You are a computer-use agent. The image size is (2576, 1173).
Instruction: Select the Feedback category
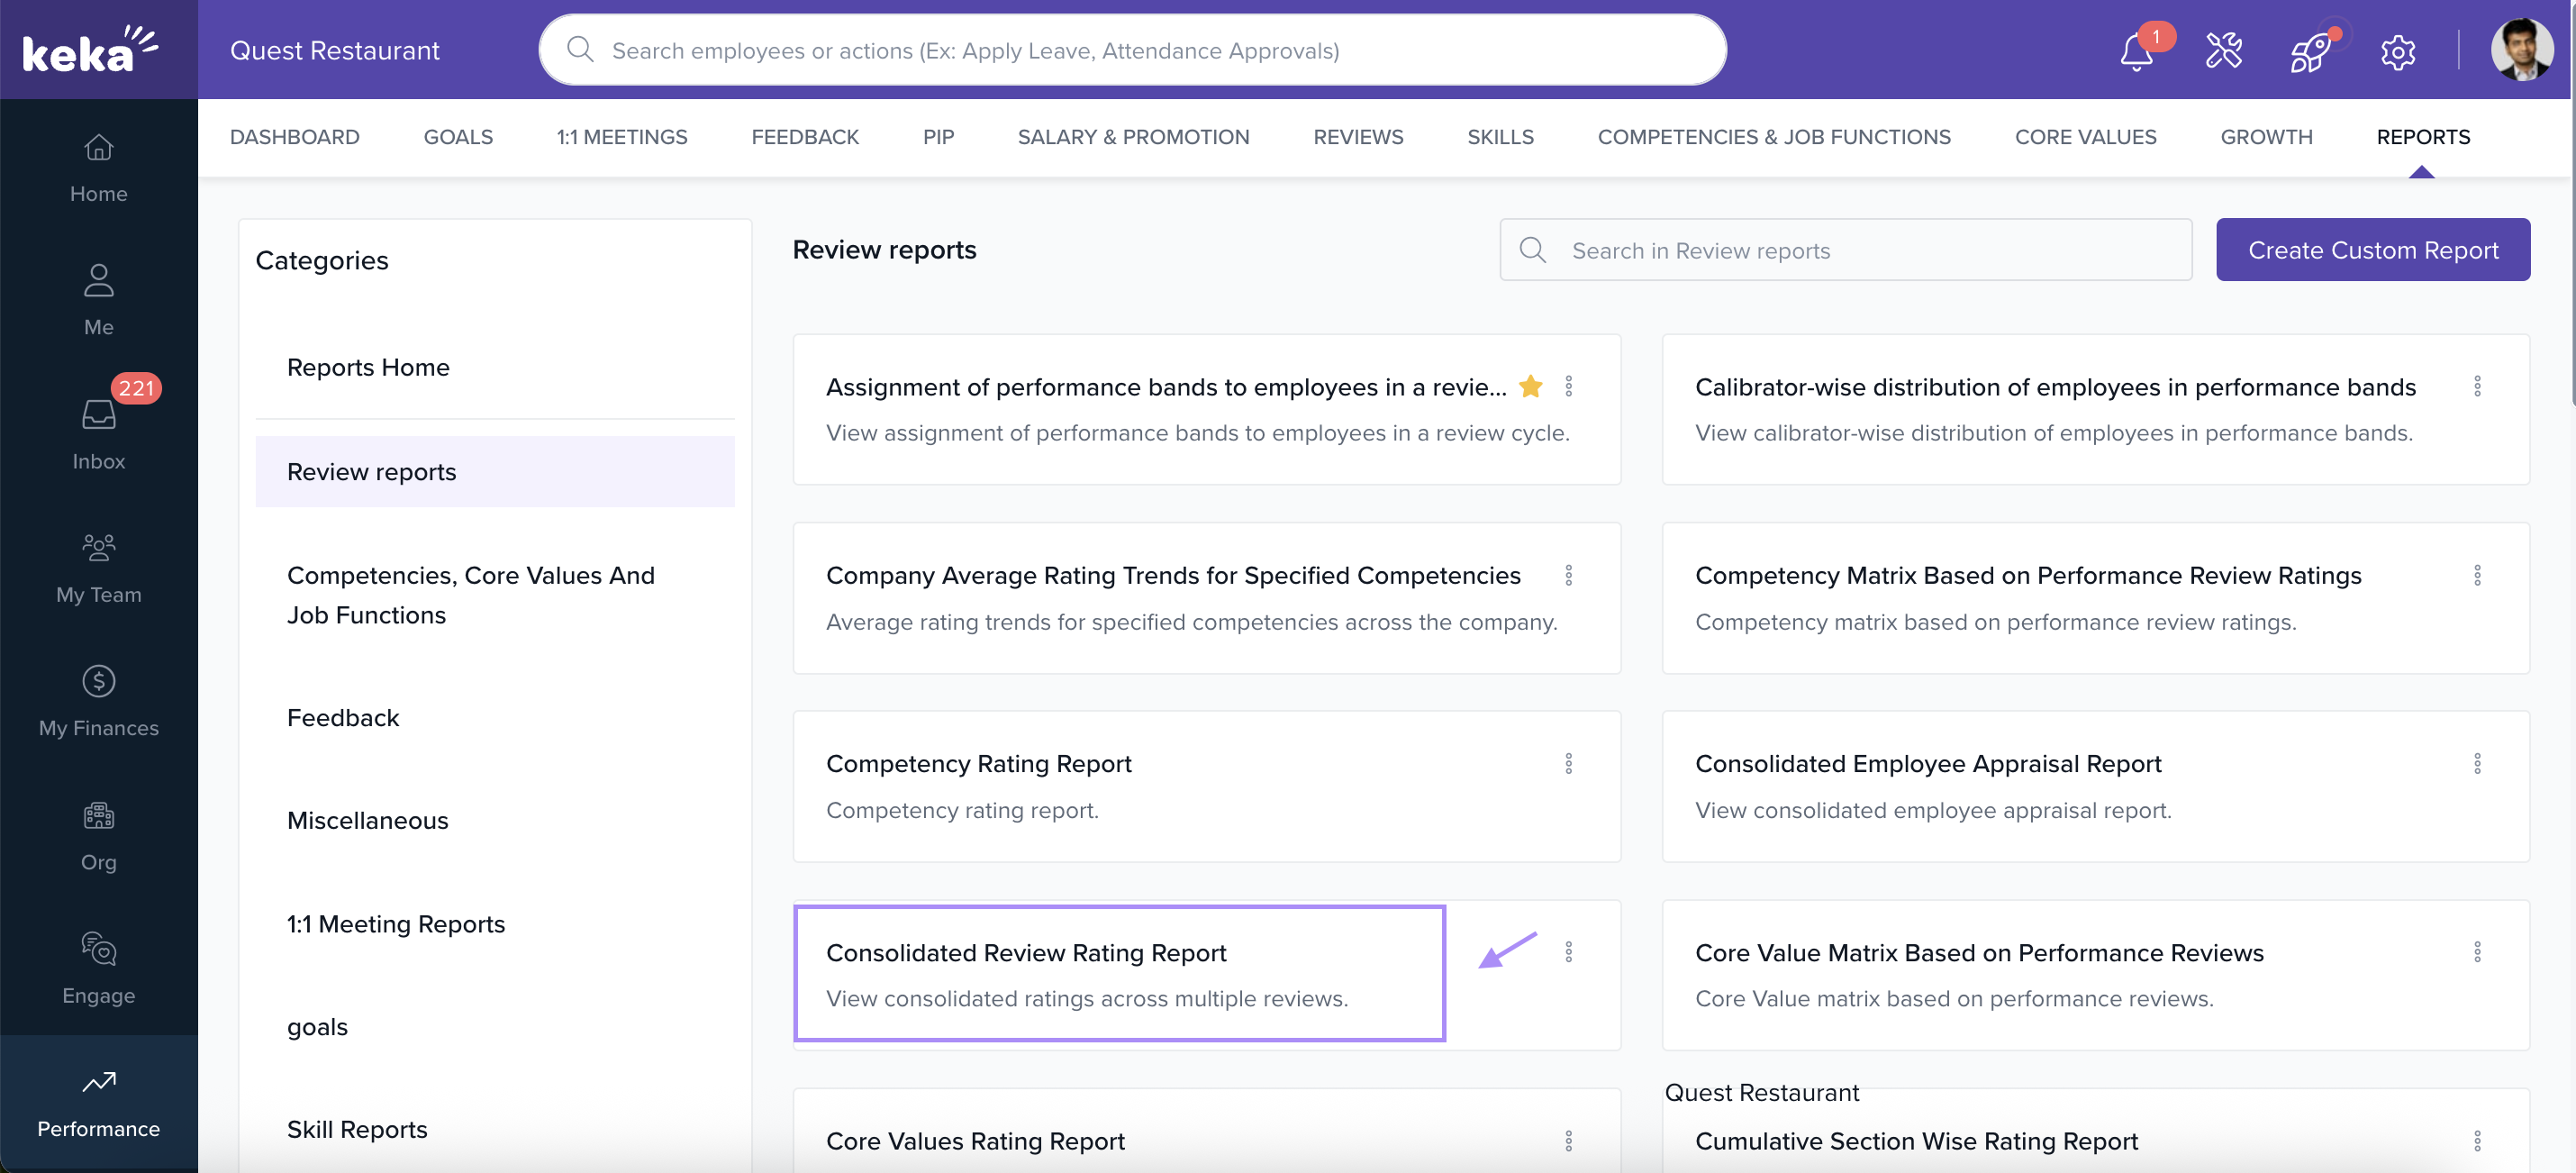point(342,717)
